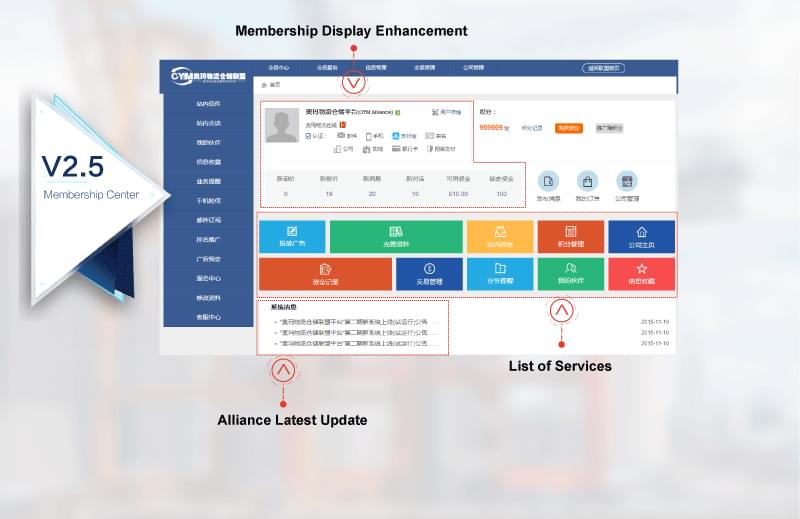Click the shield guaranteed payment icon
Image resolution: width=800 pixels, height=519 pixels.
pos(430,149)
